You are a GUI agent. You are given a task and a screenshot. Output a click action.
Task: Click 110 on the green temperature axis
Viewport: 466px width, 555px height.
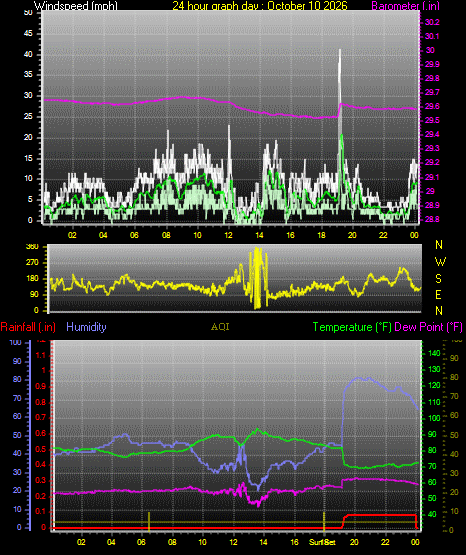point(434,402)
